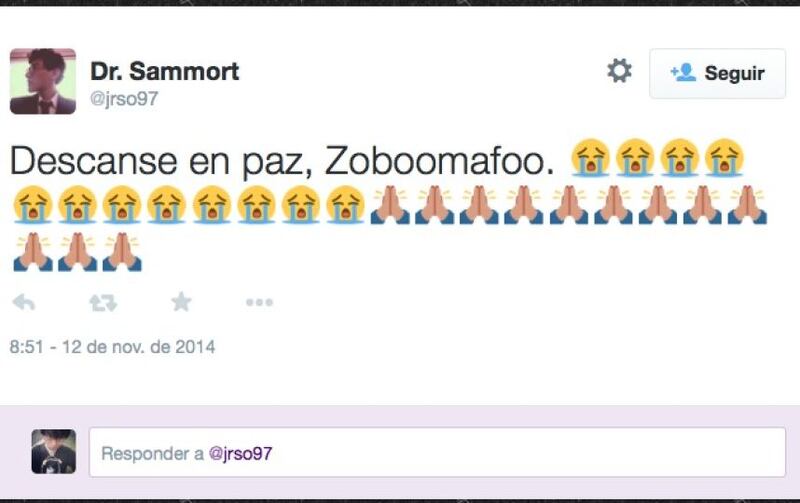
Task: Open Dr. Sammort's profile picture
Action: [43, 81]
